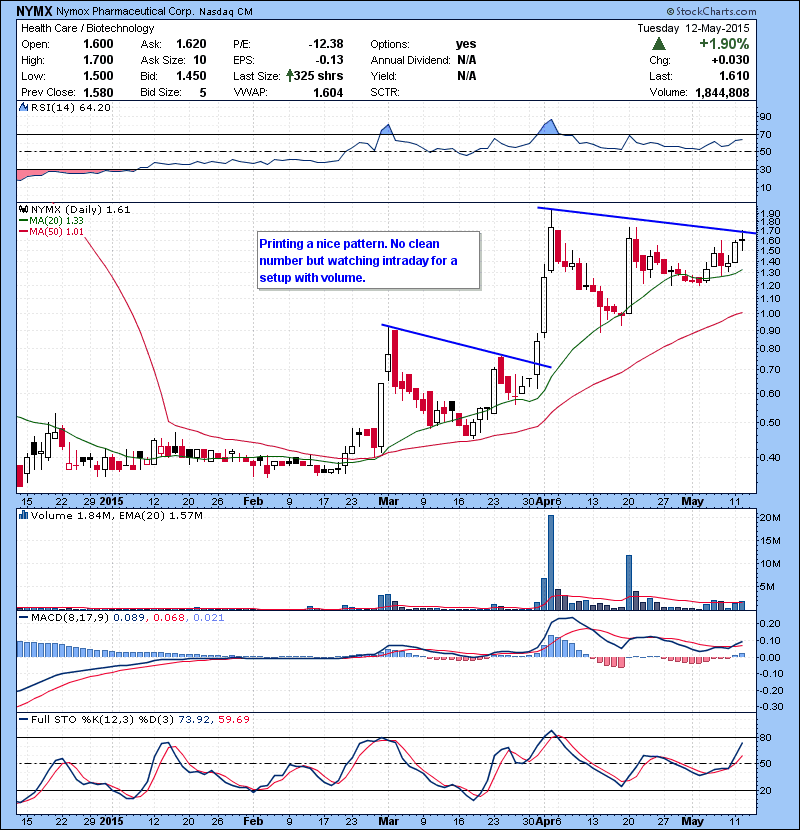Click the Bid value 1.450
Viewport: 800px width, 830px height.
(191, 76)
